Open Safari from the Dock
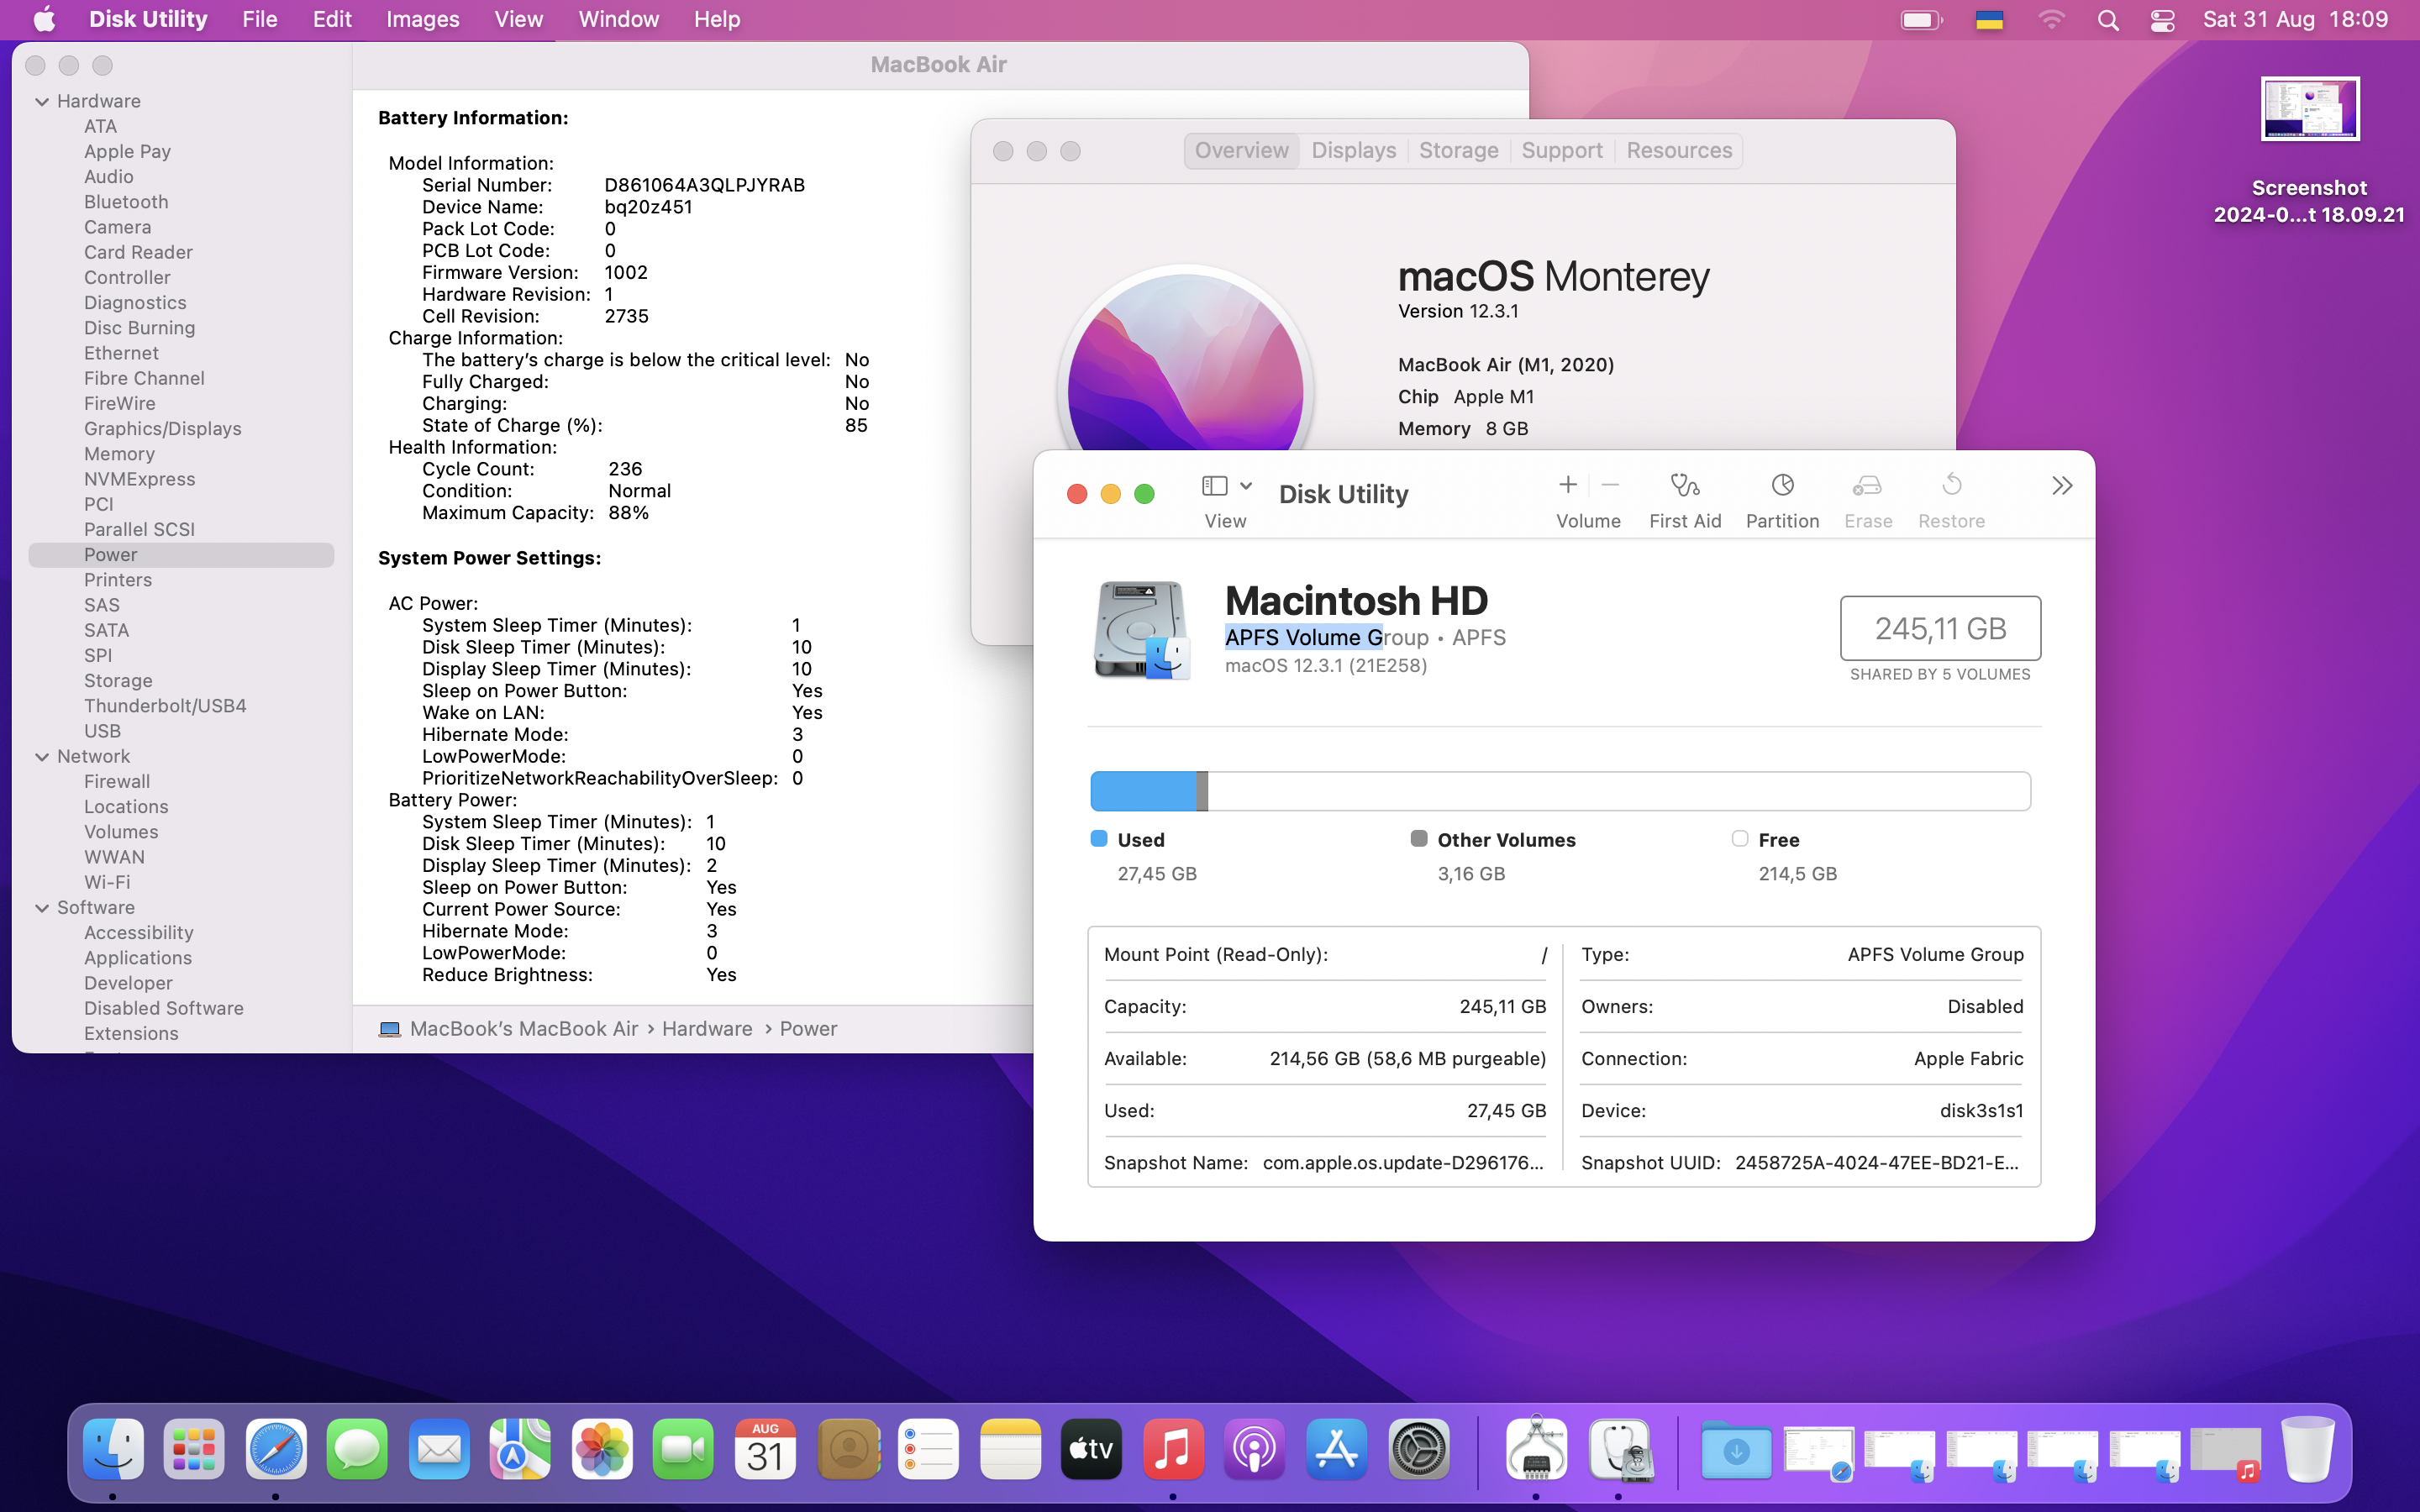 [276, 1448]
